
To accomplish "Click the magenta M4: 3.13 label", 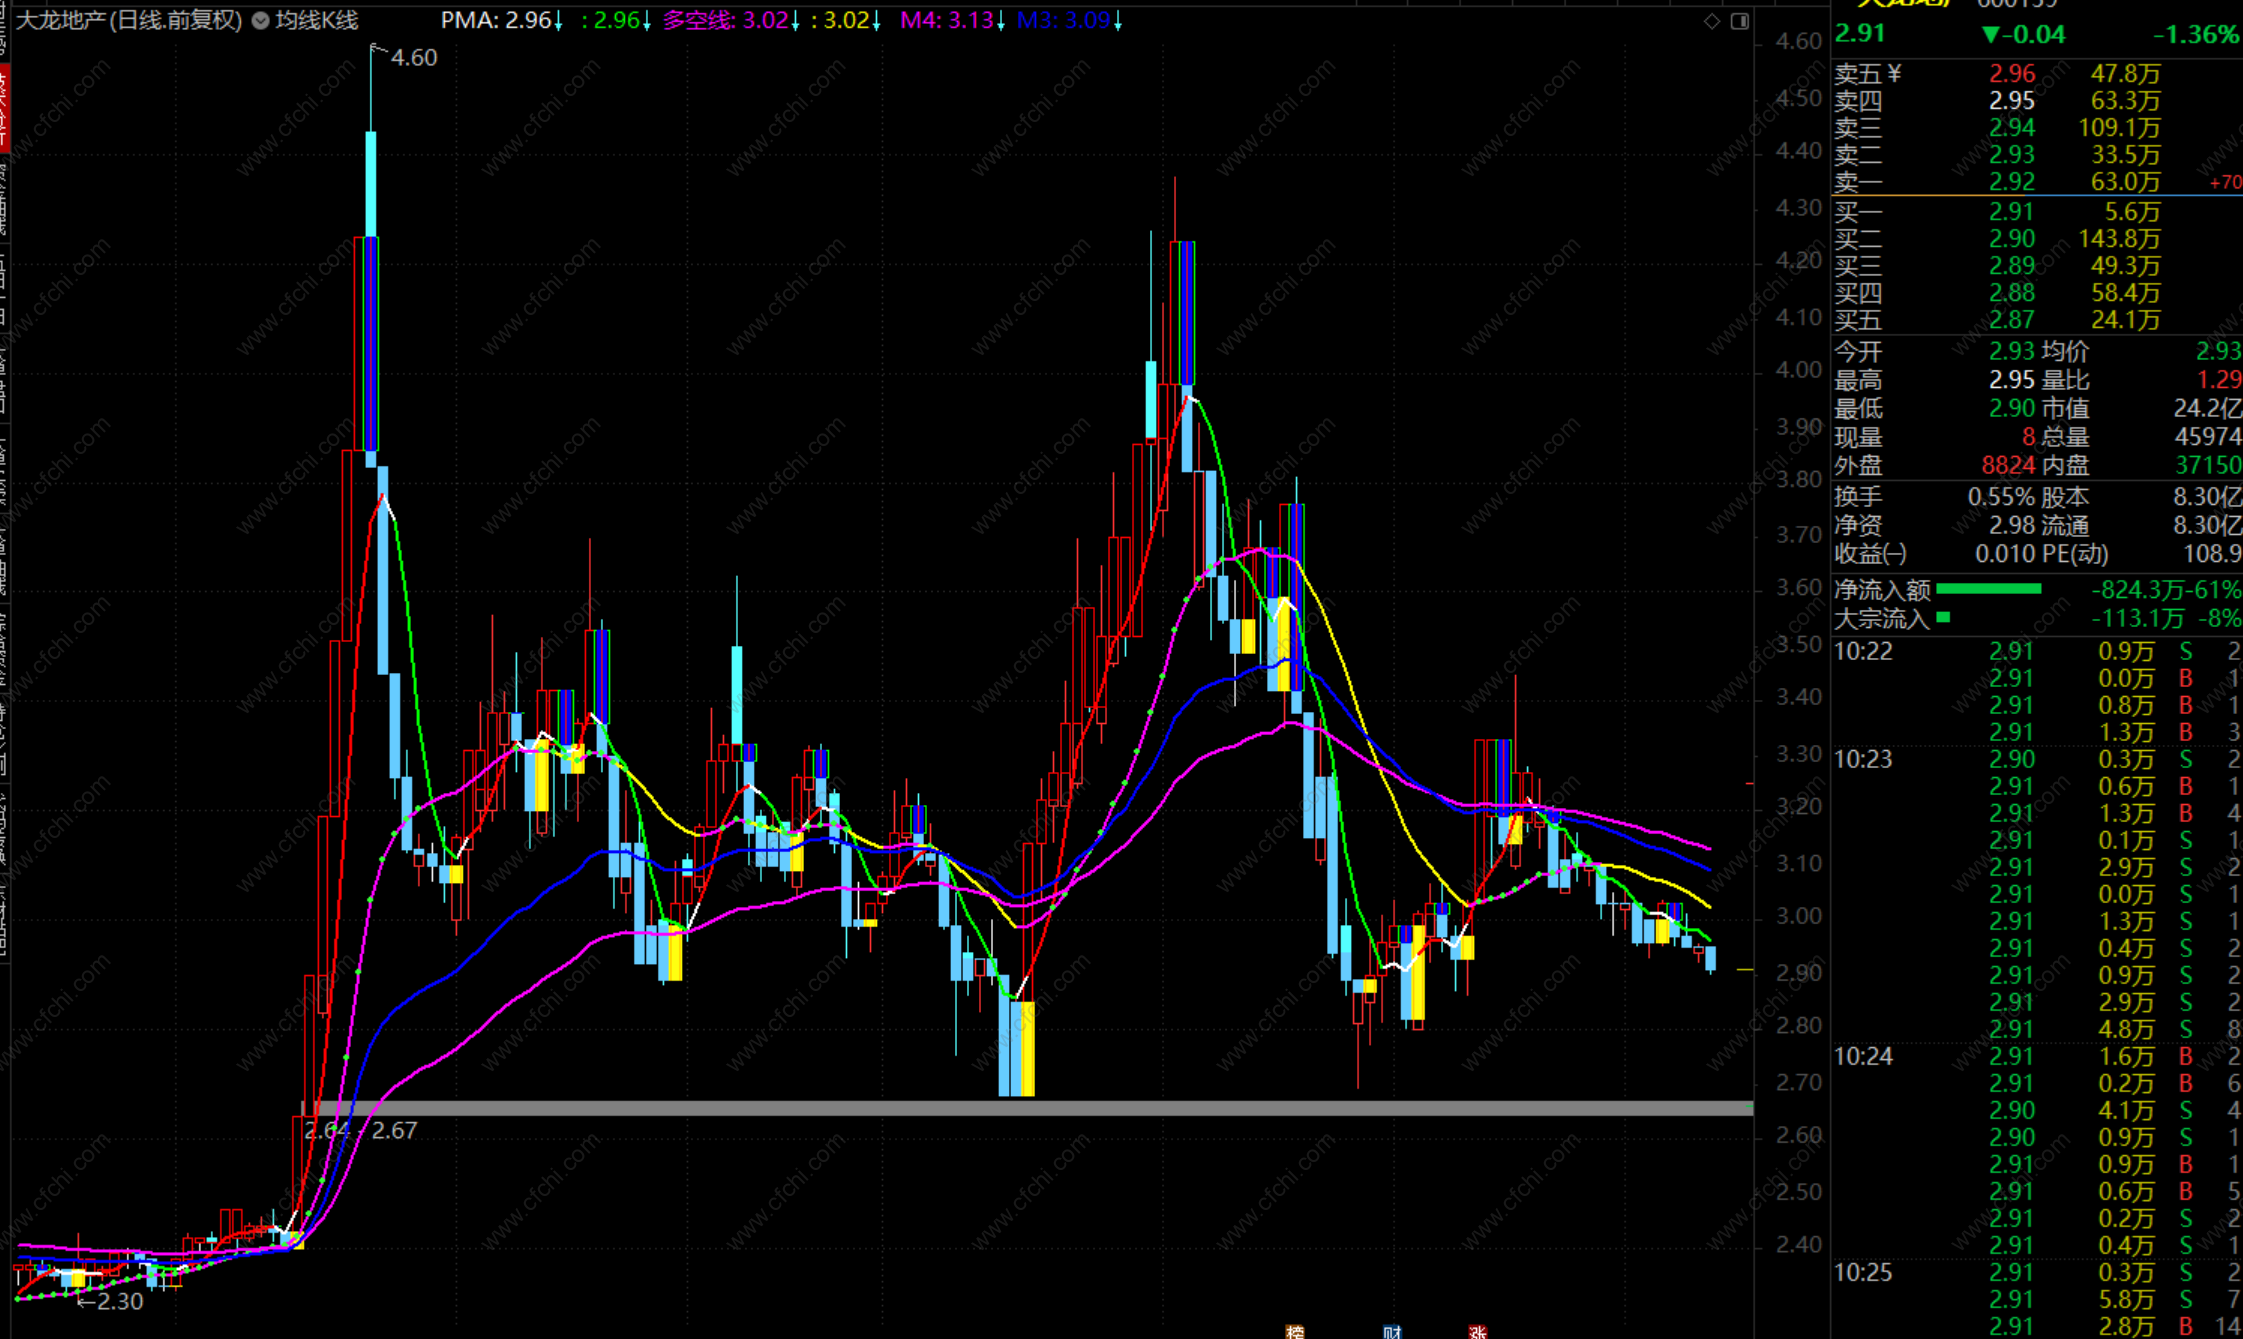I will pos(947,20).
